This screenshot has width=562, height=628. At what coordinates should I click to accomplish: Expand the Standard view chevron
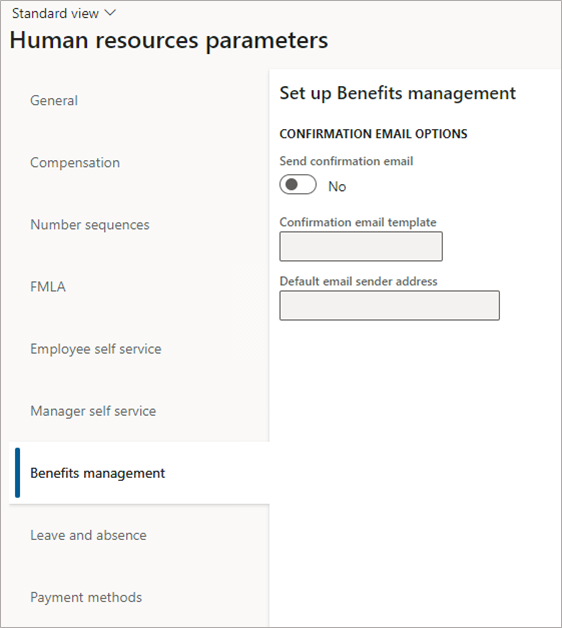[110, 13]
